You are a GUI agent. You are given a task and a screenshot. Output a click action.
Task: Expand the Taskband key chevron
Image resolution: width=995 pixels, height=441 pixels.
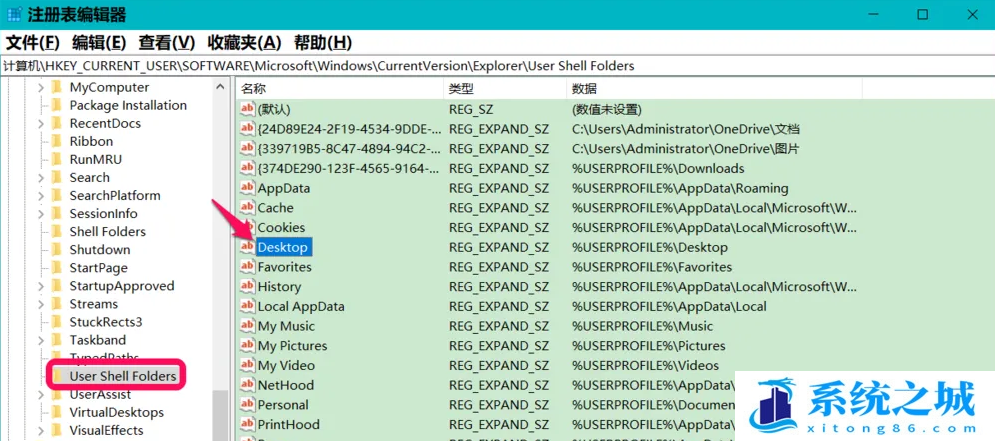pyautogui.click(x=41, y=340)
